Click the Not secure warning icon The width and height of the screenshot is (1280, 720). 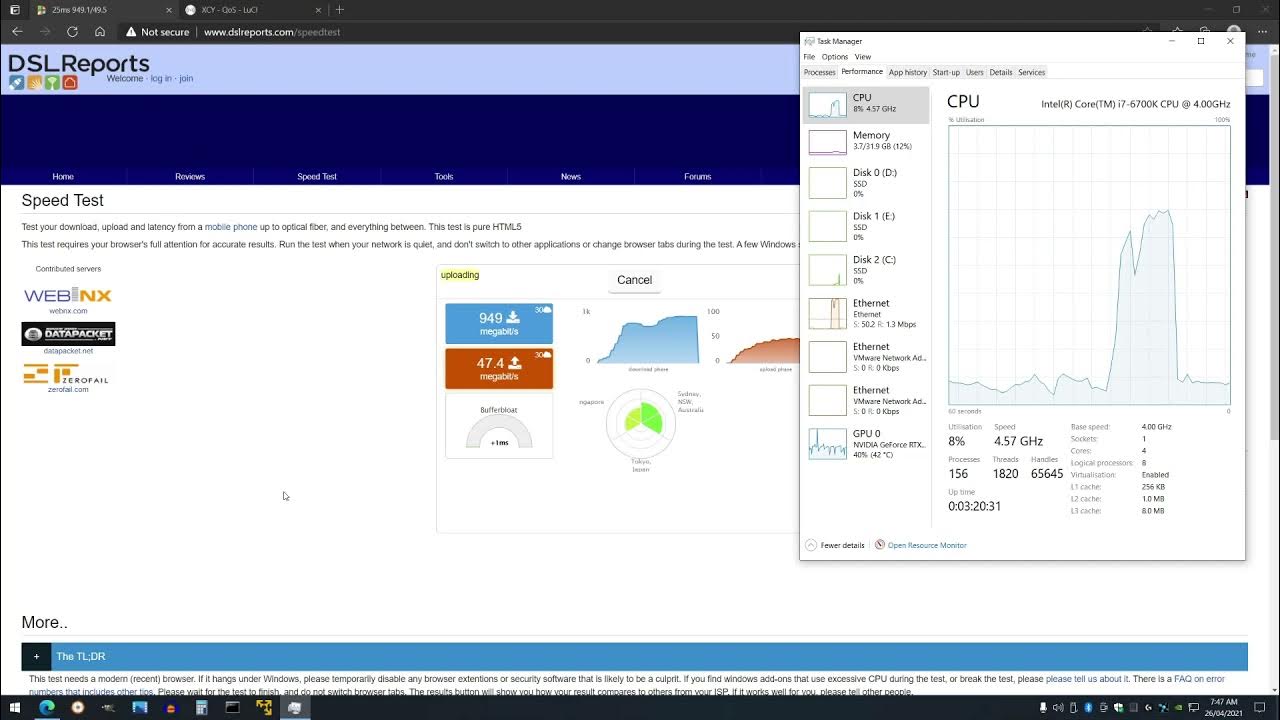coord(131,32)
